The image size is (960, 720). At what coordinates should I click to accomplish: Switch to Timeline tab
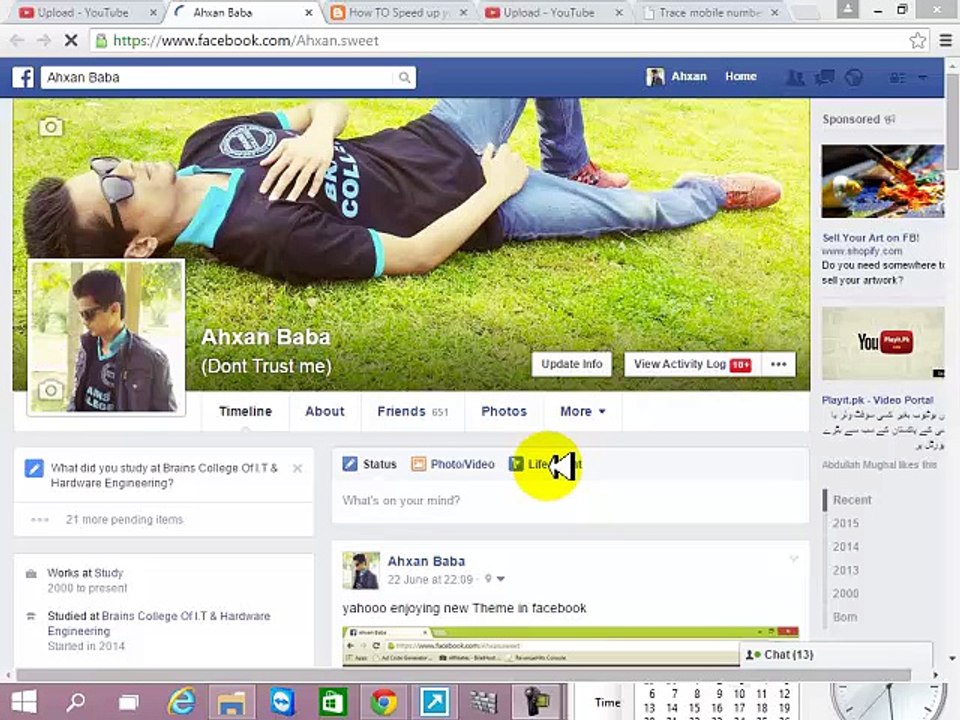pos(246,411)
